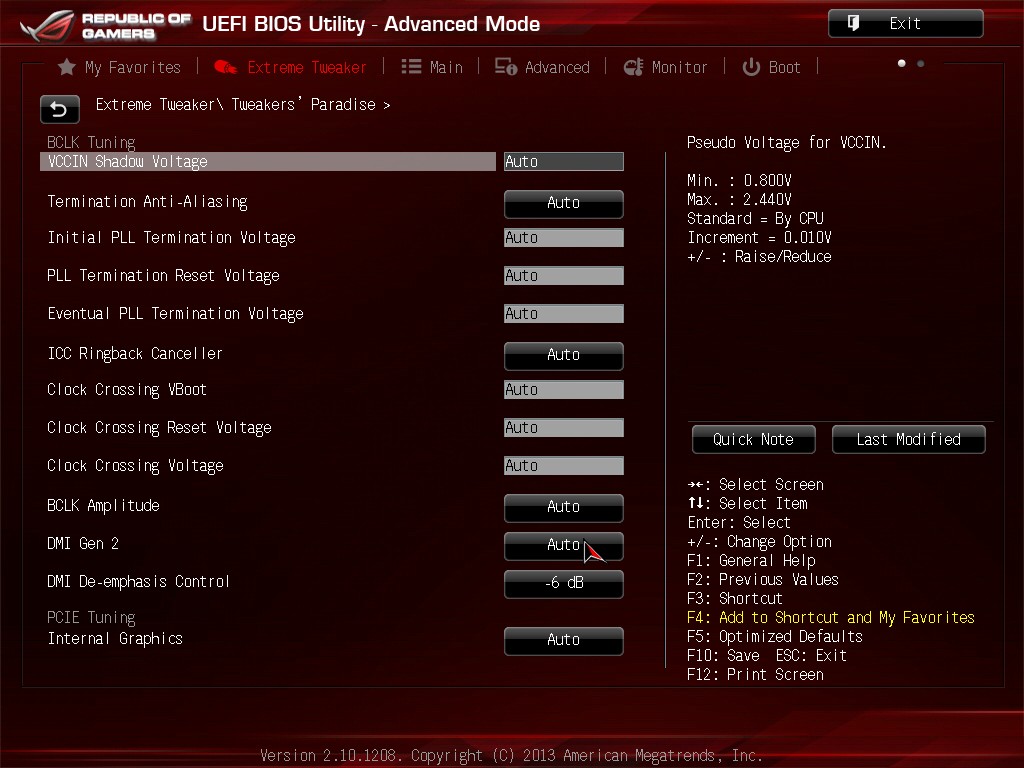The image size is (1024, 768).
Task: Click the back arrow return icon
Action: [x=59, y=109]
